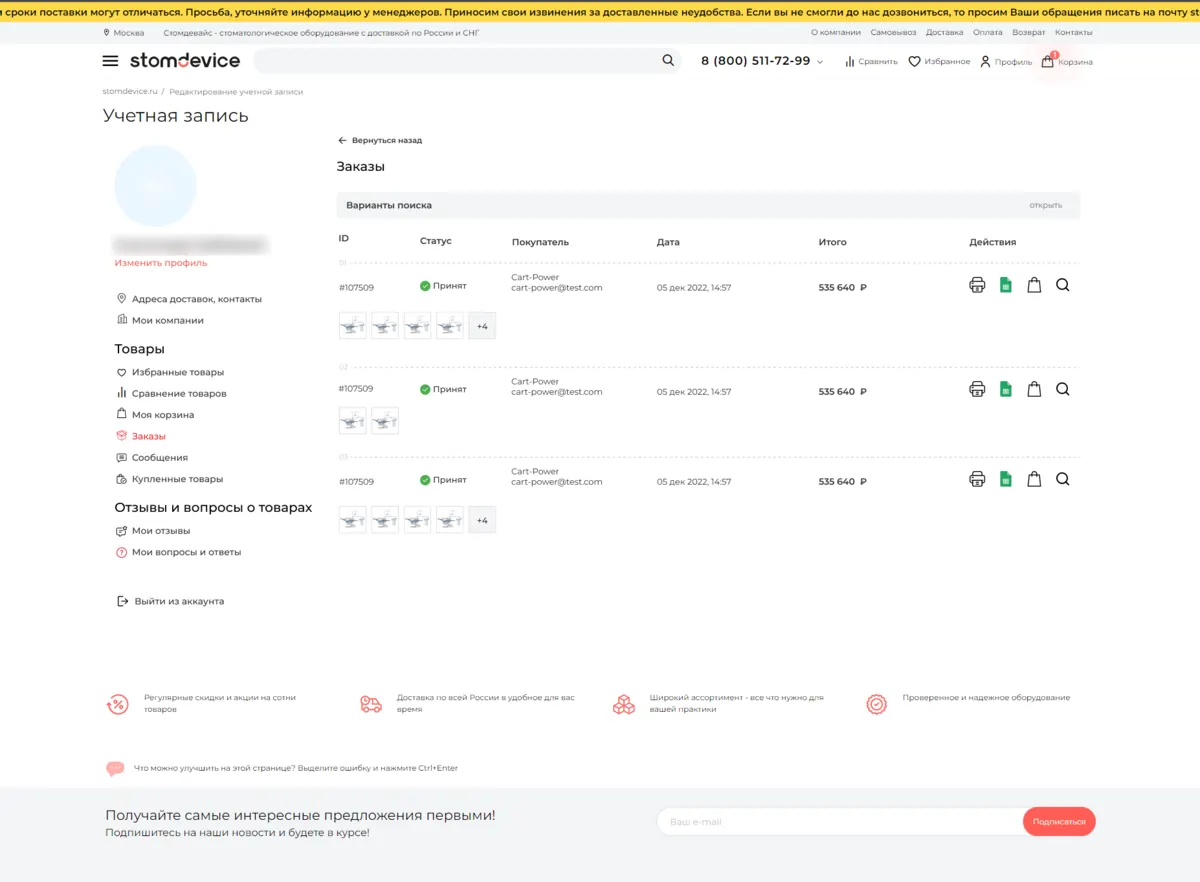Click the shopping bag icon in row 02
Screen dimensions: 1200x882
pos(1034,389)
